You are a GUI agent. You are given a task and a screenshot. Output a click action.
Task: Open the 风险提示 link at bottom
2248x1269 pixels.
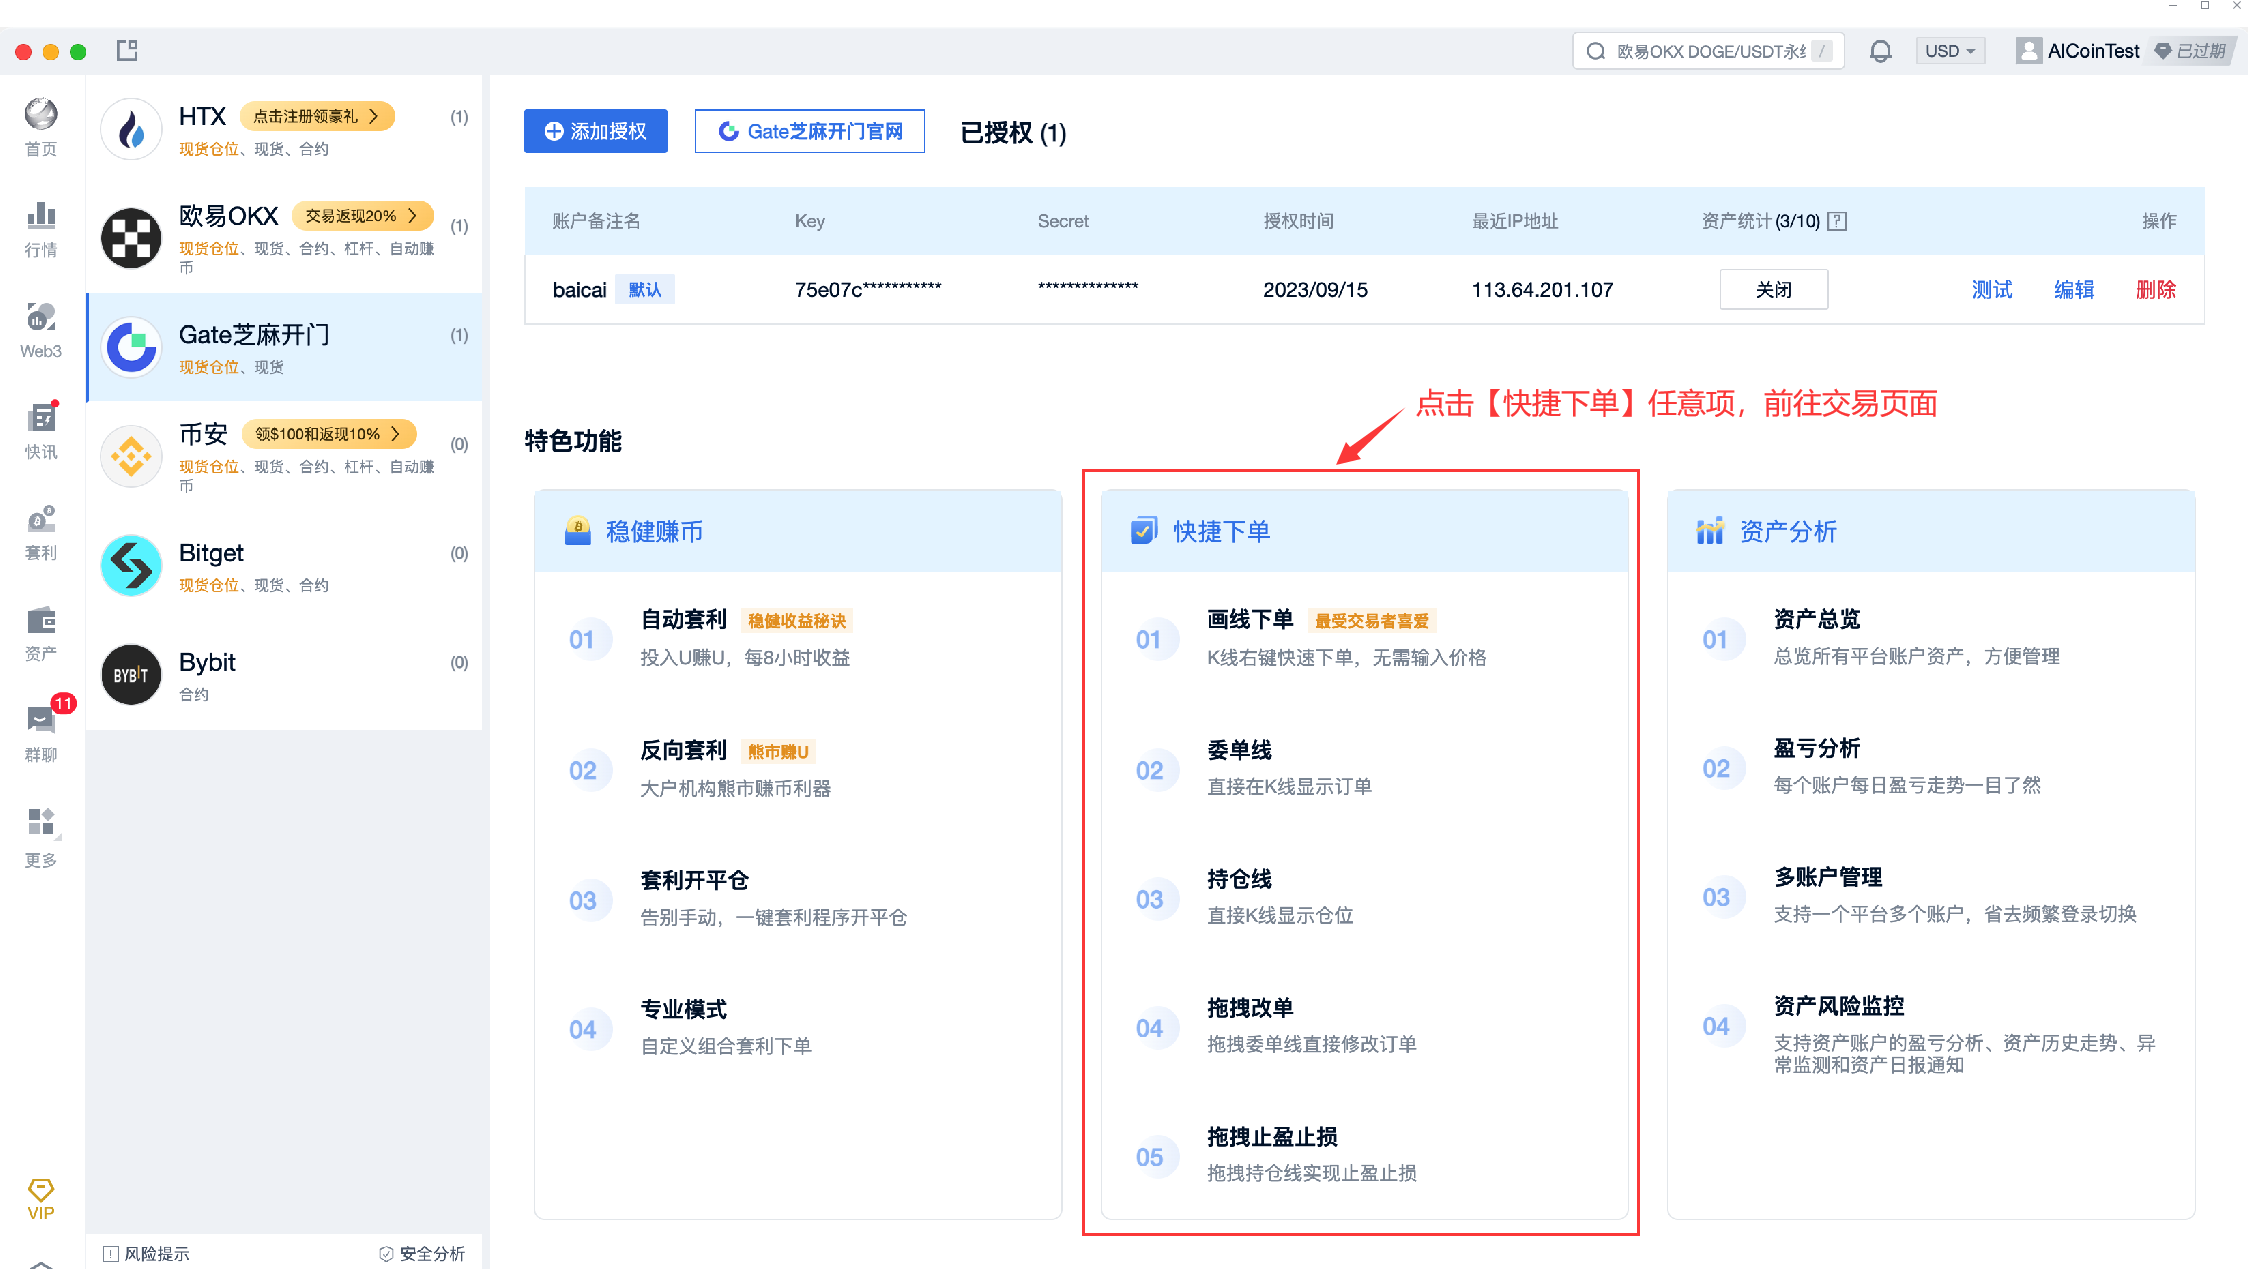click(146, 1254)
